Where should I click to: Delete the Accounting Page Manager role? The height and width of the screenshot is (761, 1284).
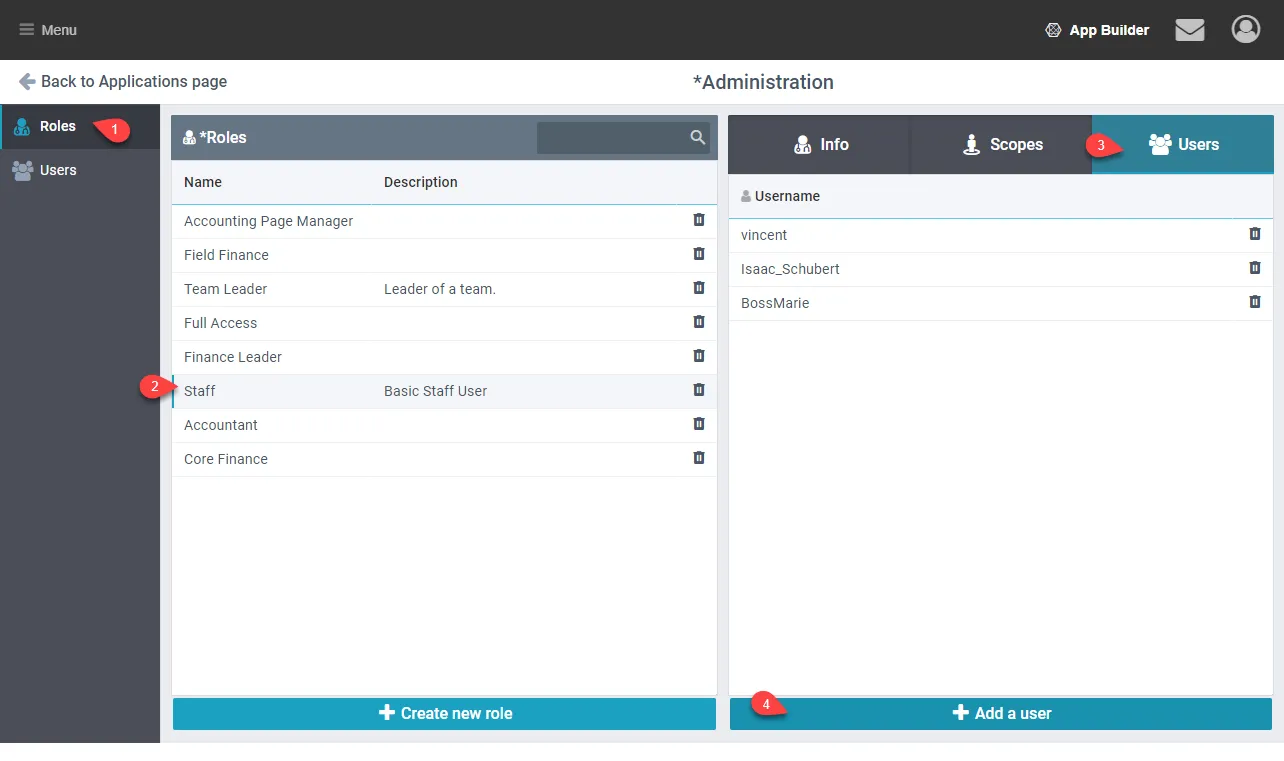699,220
